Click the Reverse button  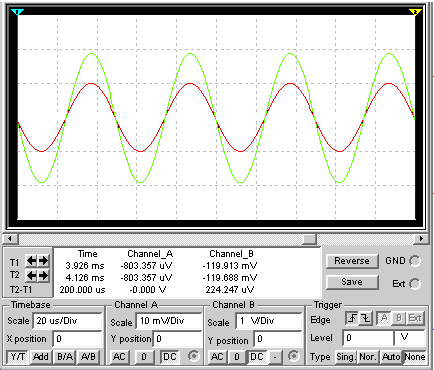click(x=352, y=261)
